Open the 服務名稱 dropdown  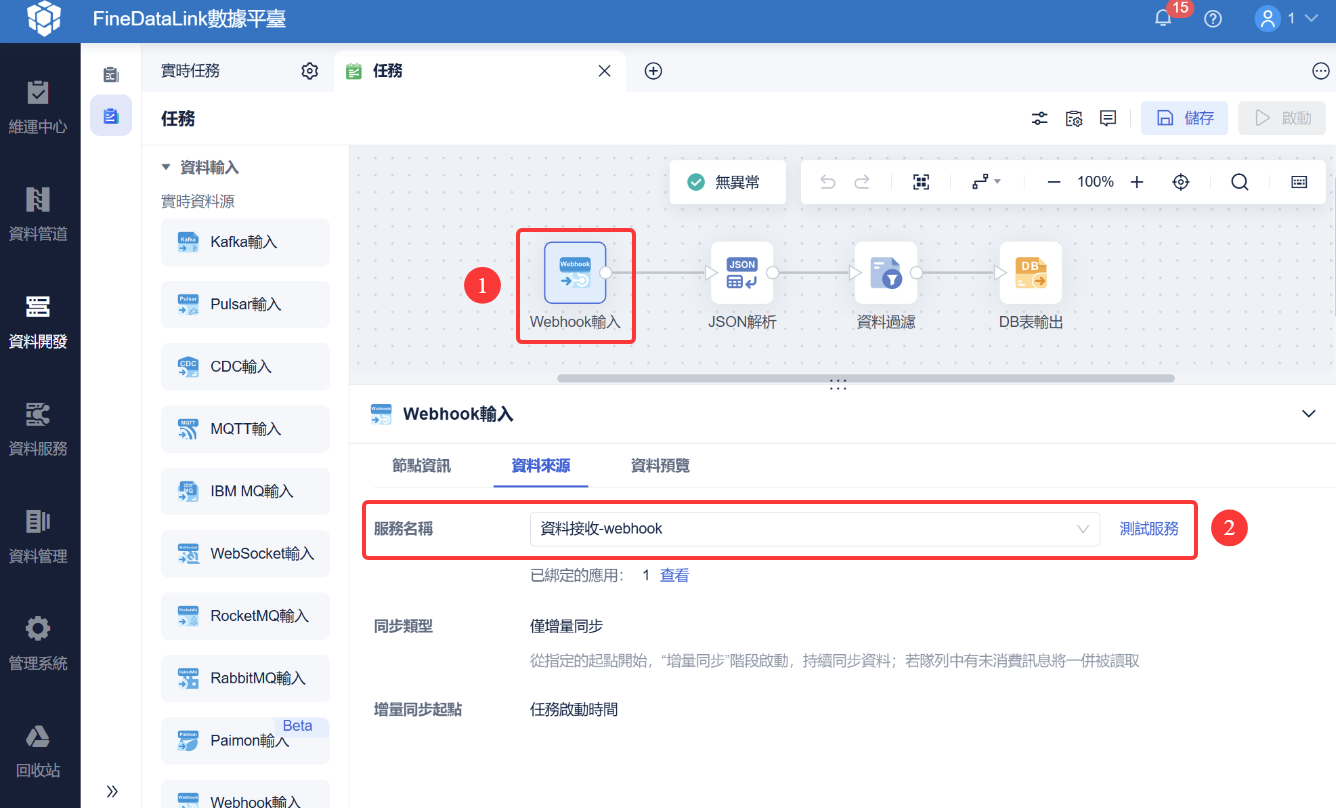(x=814, y=529)
